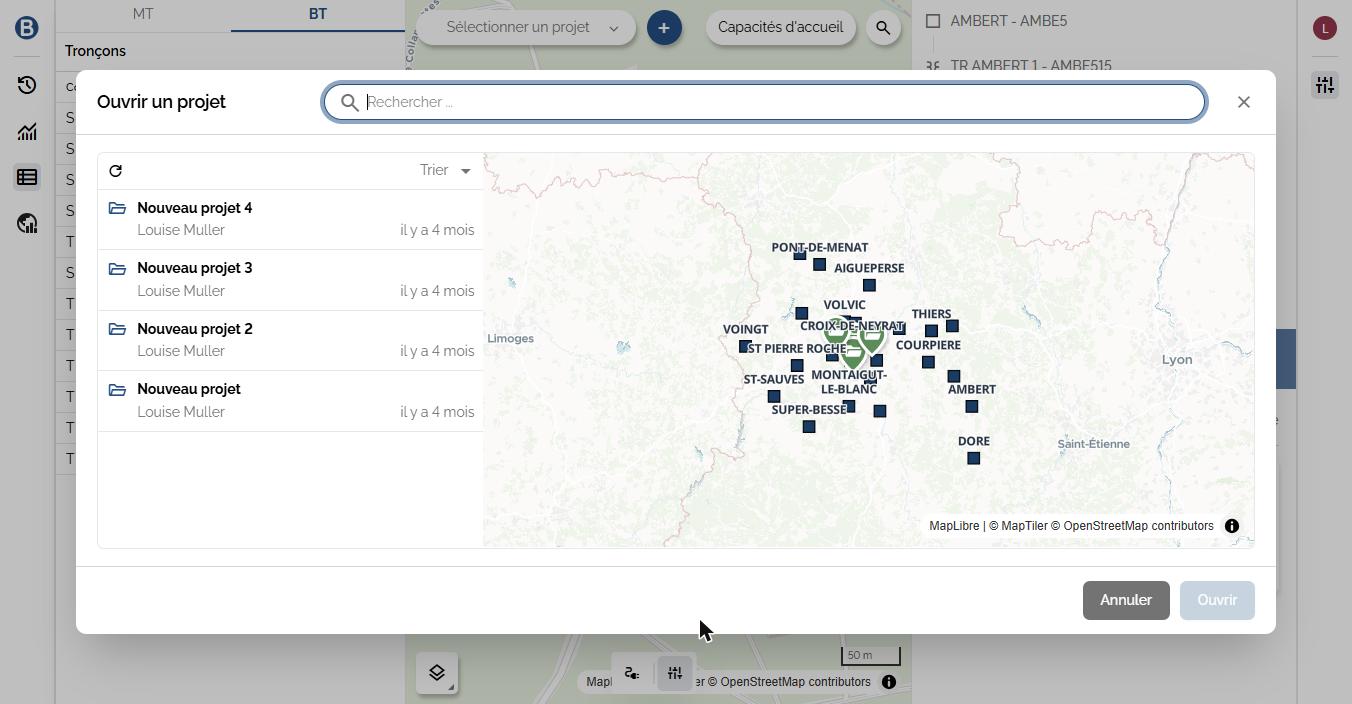Click the SUPER-BESSE marker on map
This screenshot has height=704, width=1352.
[809, 427]
